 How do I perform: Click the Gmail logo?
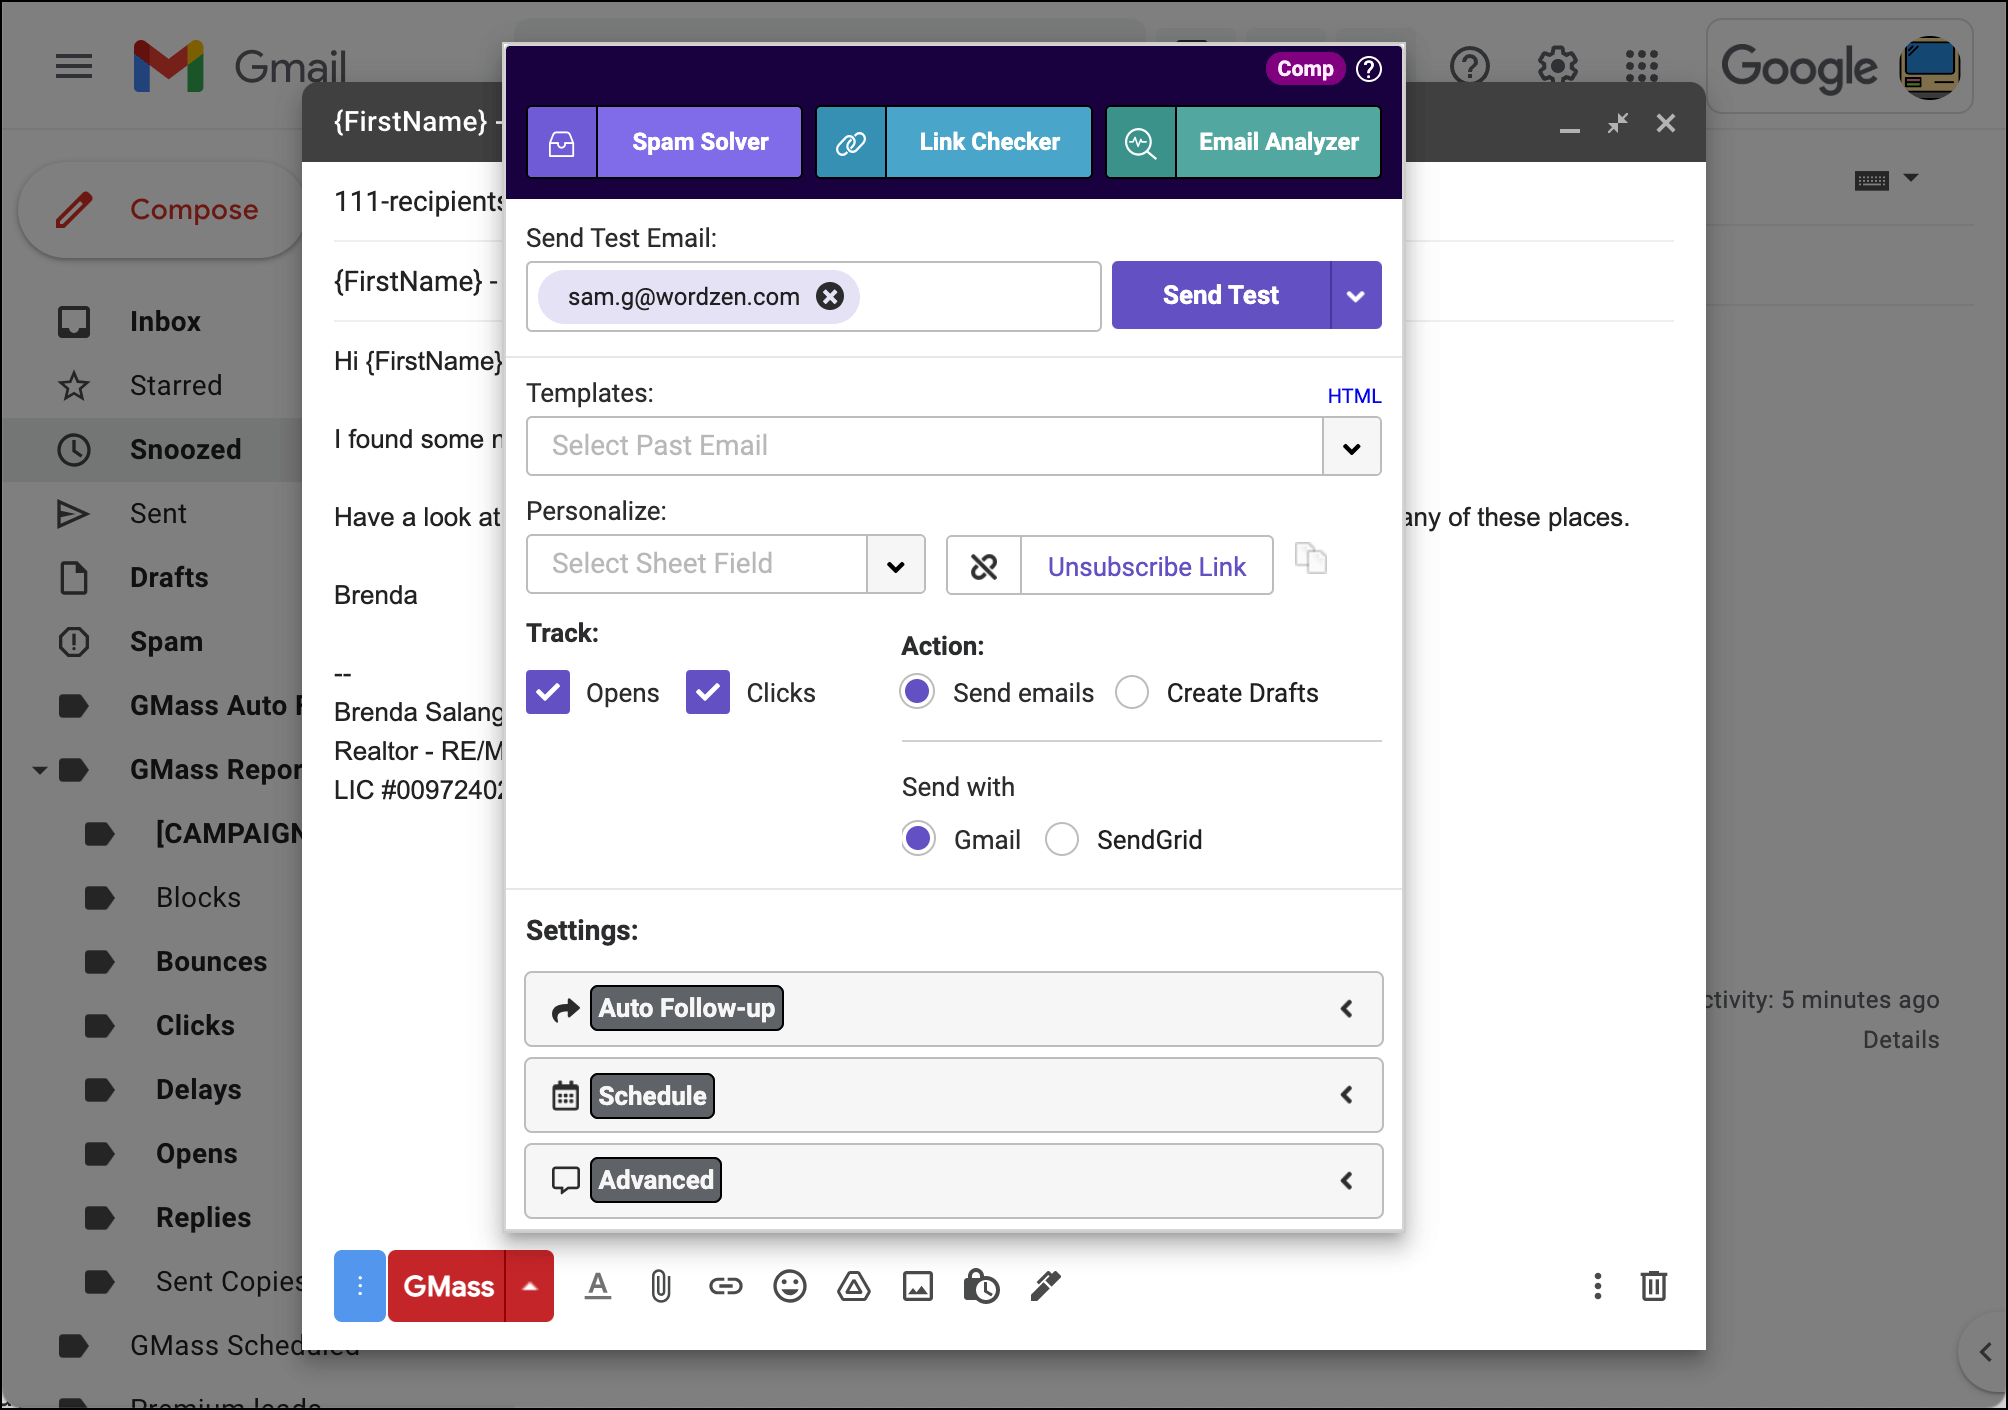coord(240,67)
